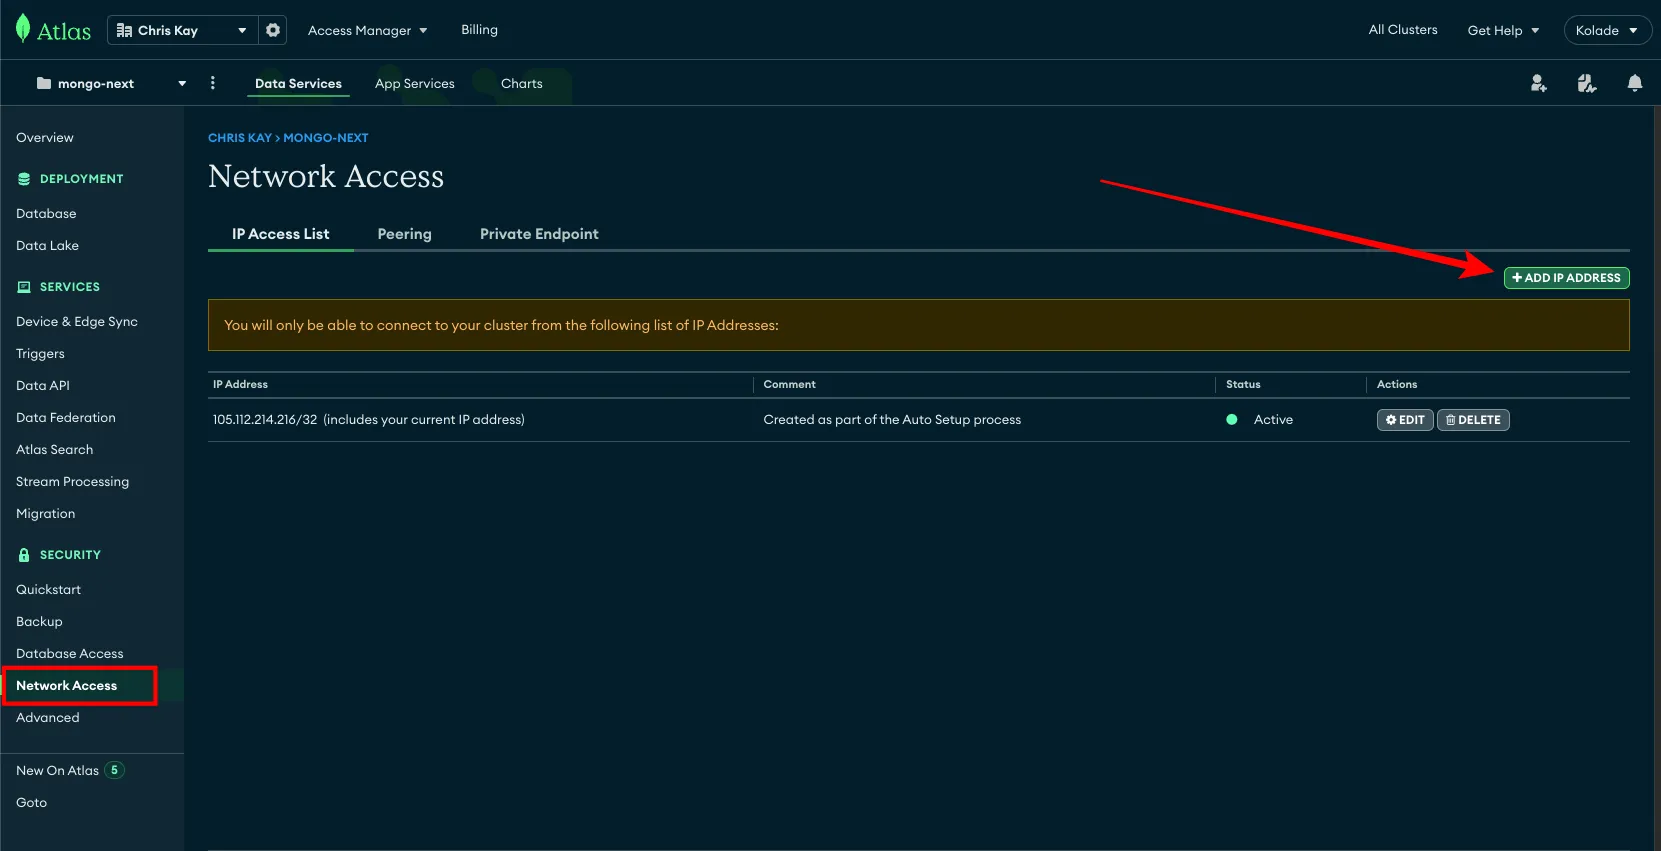Click the Status column header
The image size is (1661, 851).
point(1243,385)
